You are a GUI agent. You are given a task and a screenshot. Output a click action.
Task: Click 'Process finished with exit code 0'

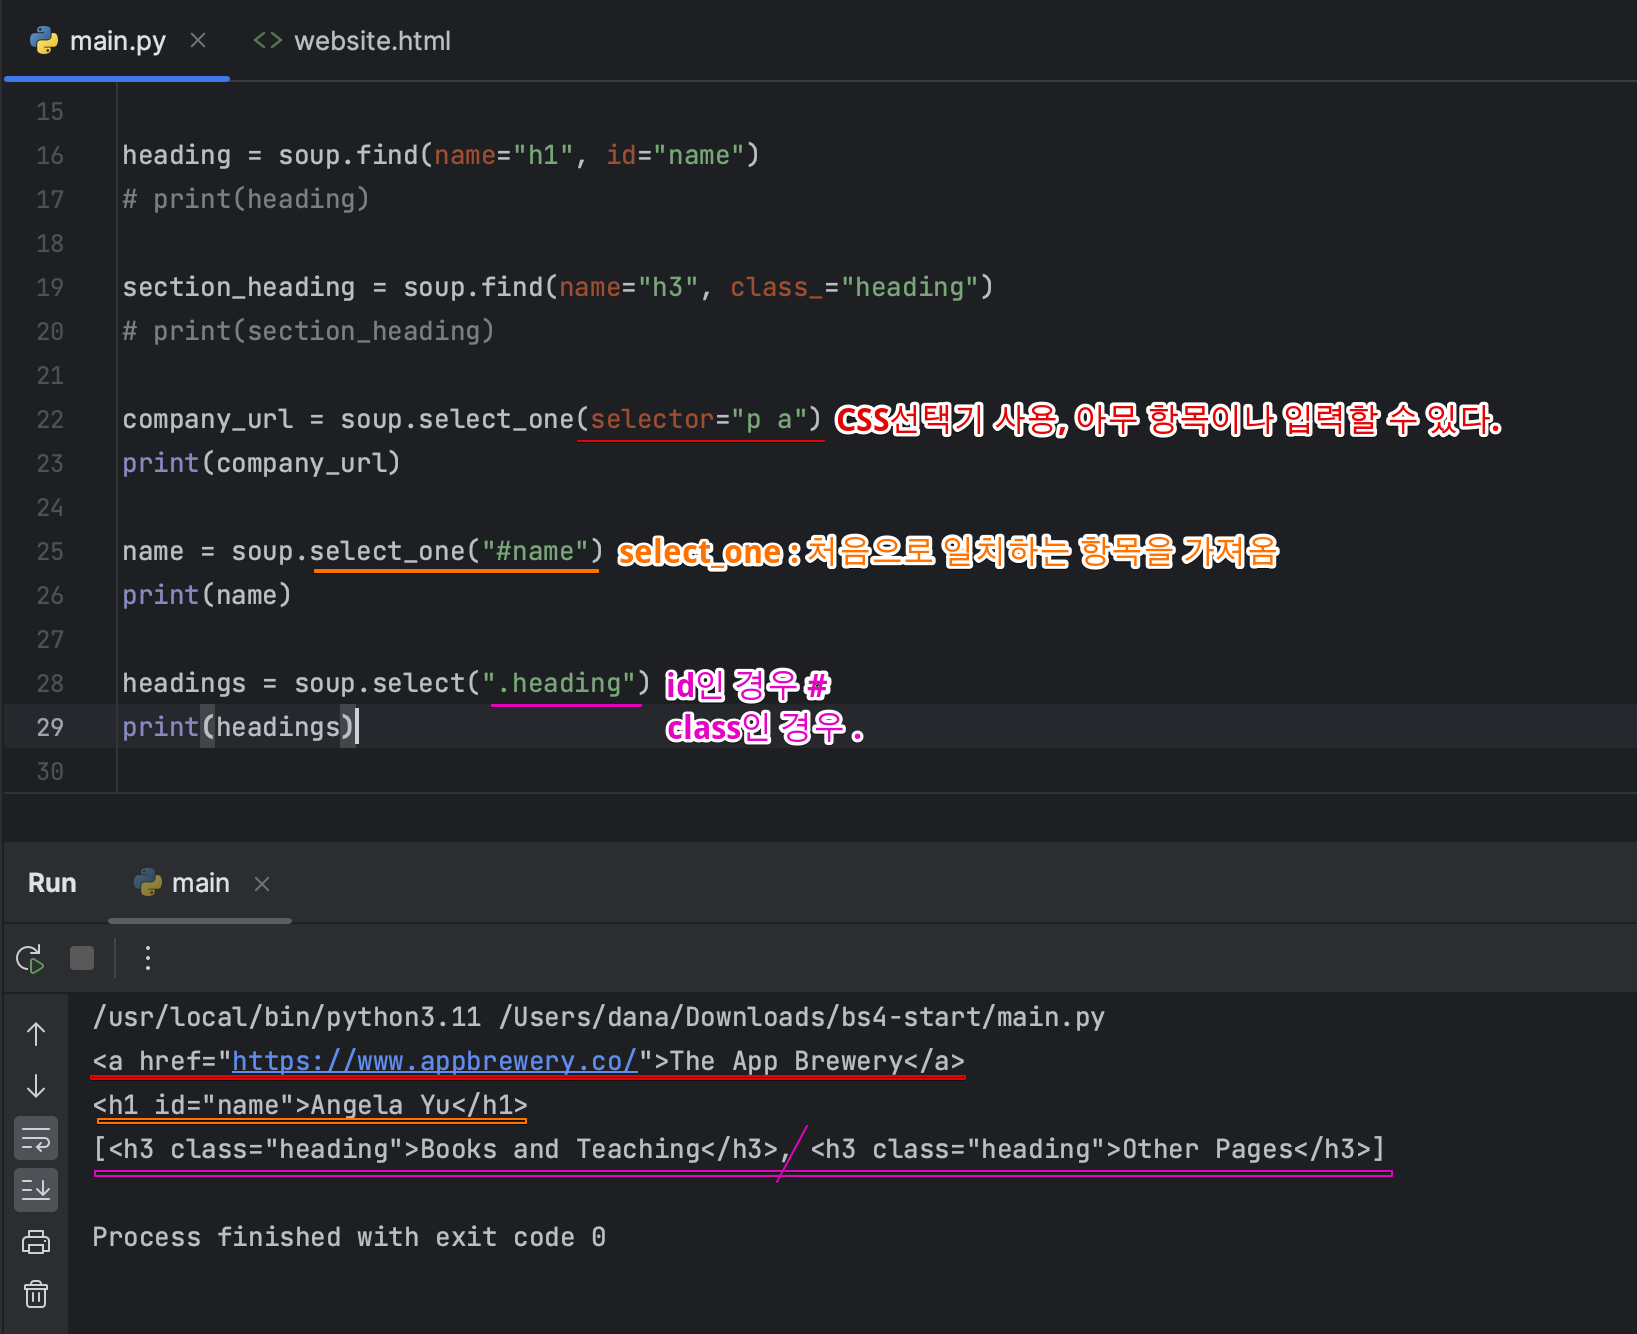(349, 1237)
